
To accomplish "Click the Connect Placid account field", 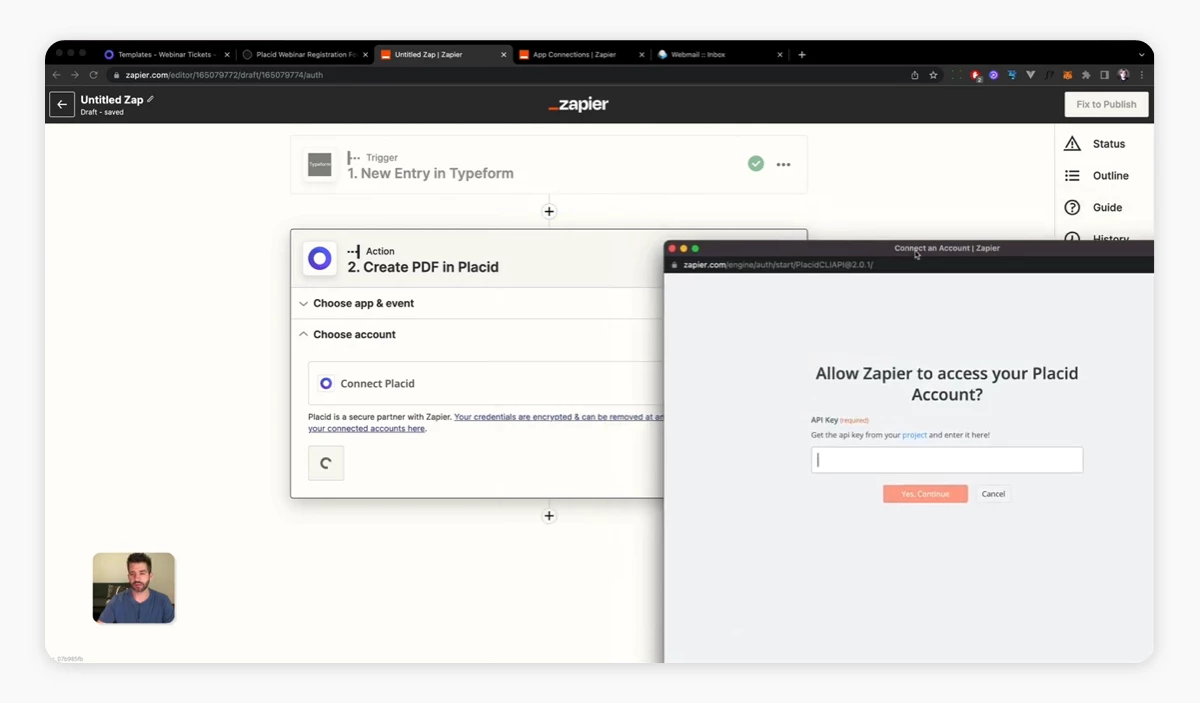I will (x=486, y=383).
